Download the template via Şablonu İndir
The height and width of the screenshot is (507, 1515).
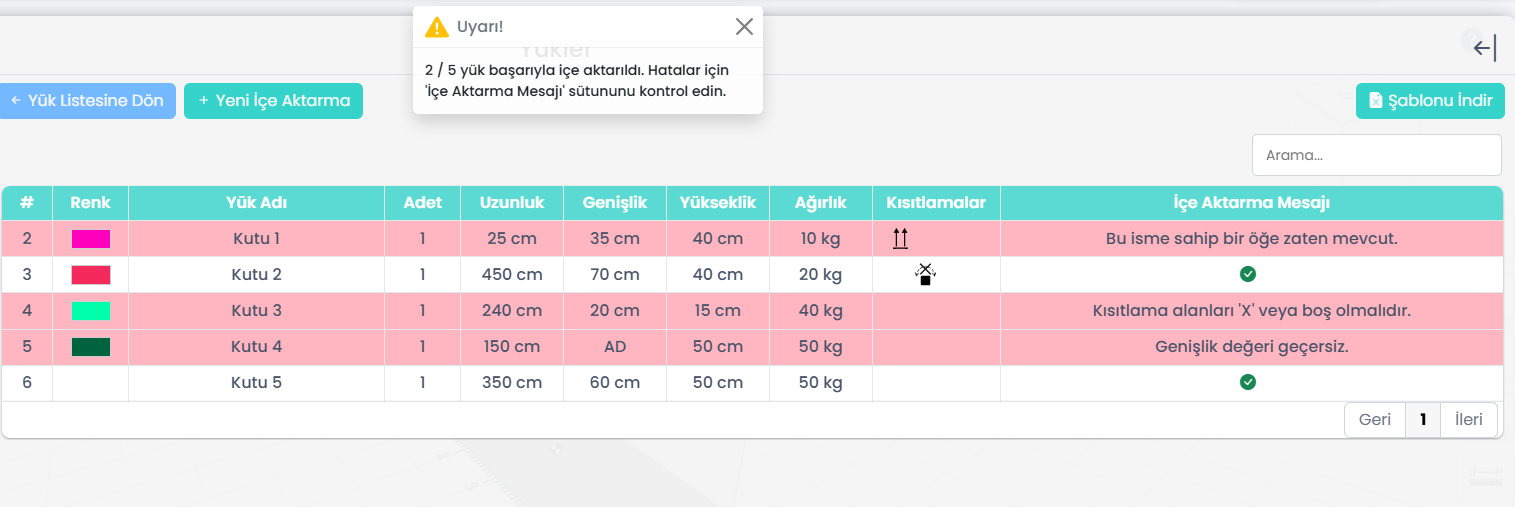point(1430,101)
